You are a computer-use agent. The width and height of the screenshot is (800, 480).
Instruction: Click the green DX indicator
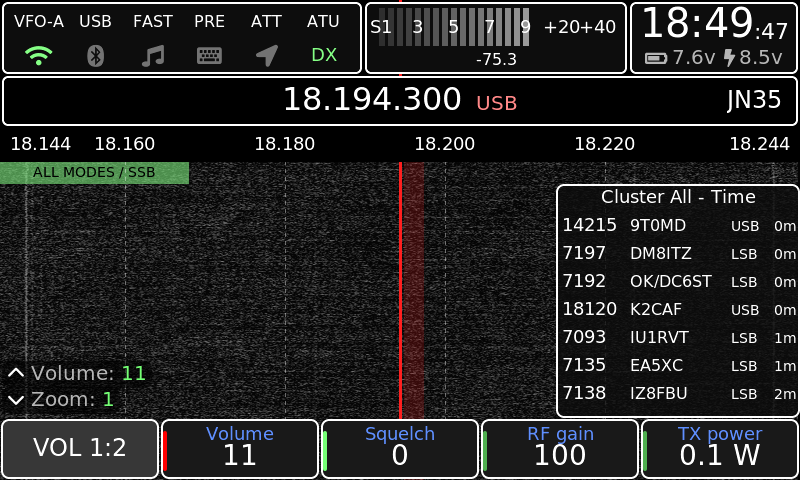[x=324, y=55]
